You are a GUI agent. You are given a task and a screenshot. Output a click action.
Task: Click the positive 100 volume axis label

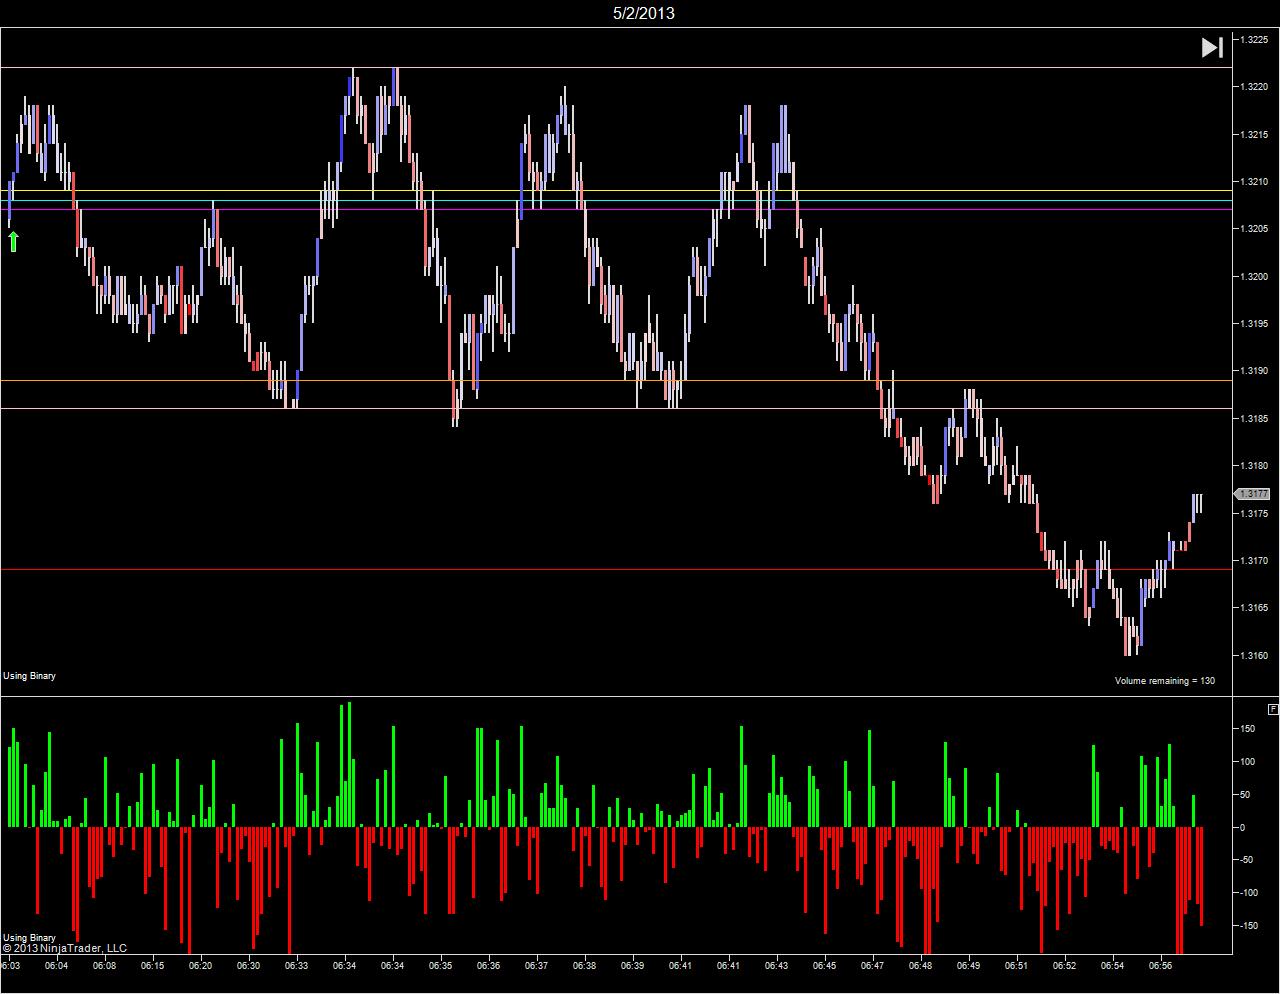point(1247,762)
